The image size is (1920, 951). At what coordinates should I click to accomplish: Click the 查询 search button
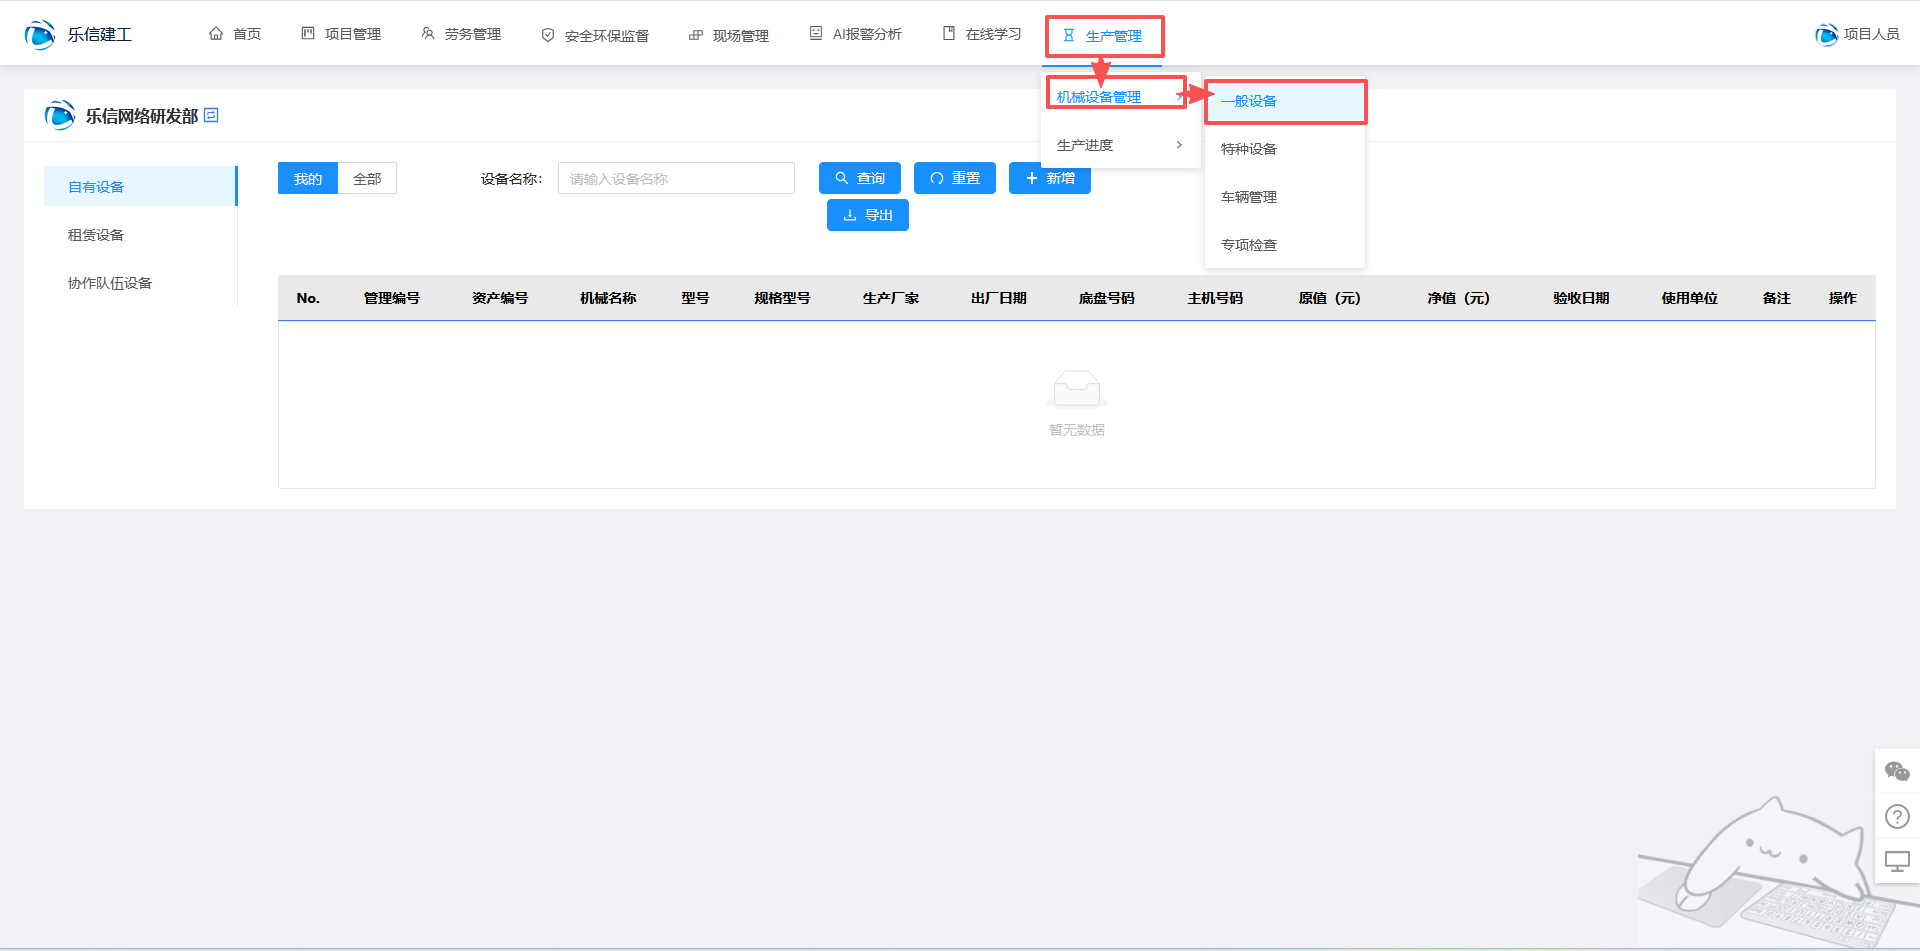[x=859, y=179]
